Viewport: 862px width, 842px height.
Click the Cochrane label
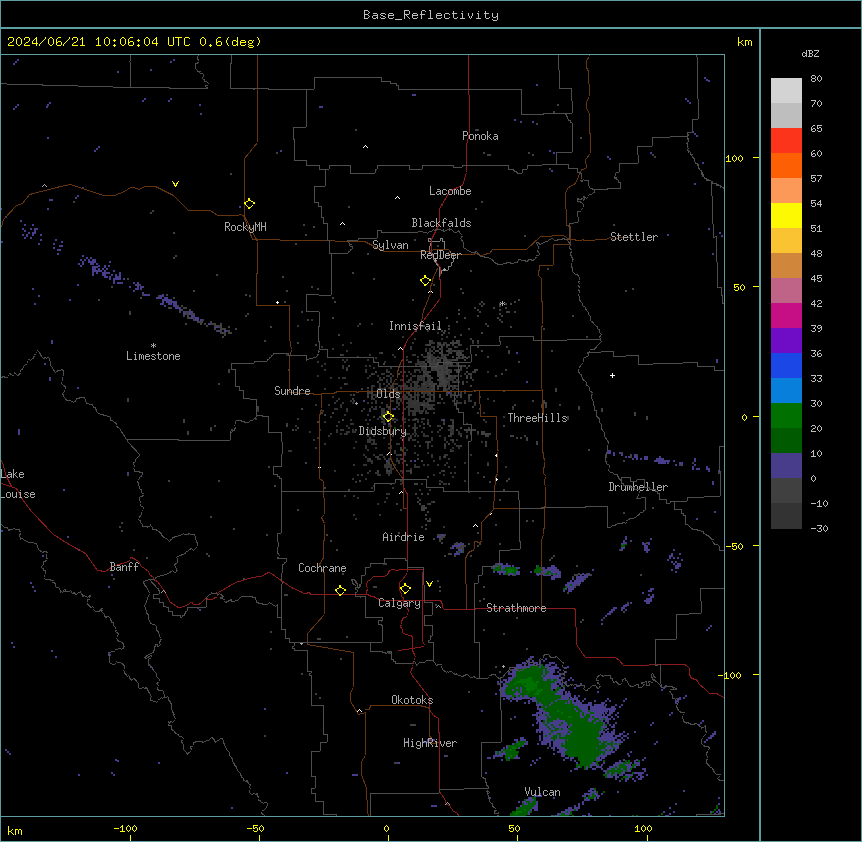tap(322, 568)
